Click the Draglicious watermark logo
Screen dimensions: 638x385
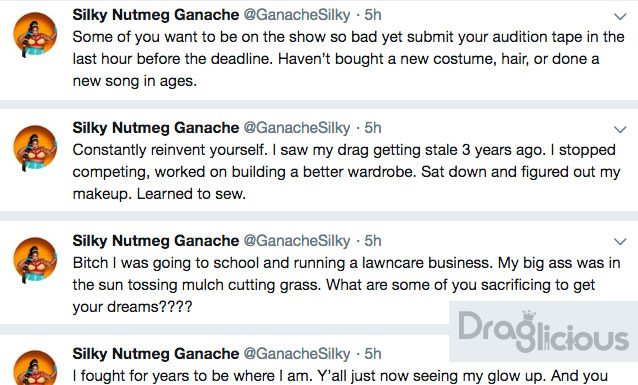[x=544, y=332]
